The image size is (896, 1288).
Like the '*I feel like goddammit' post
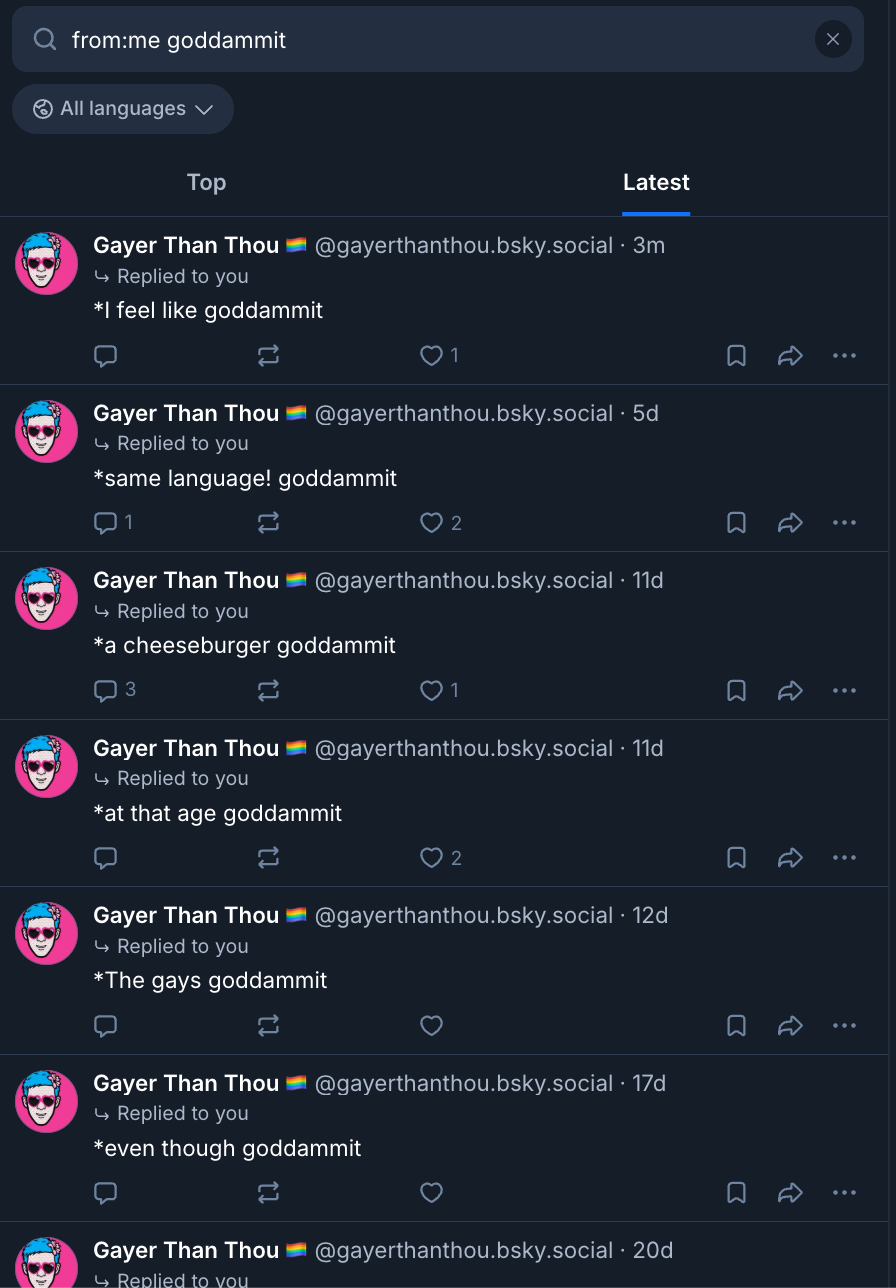(432, 356)
